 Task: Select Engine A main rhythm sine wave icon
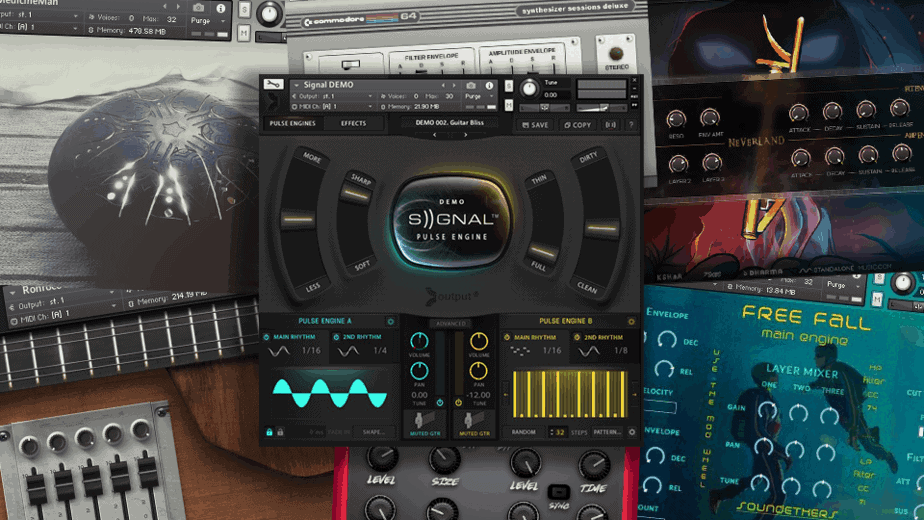(x=279, y=351)
